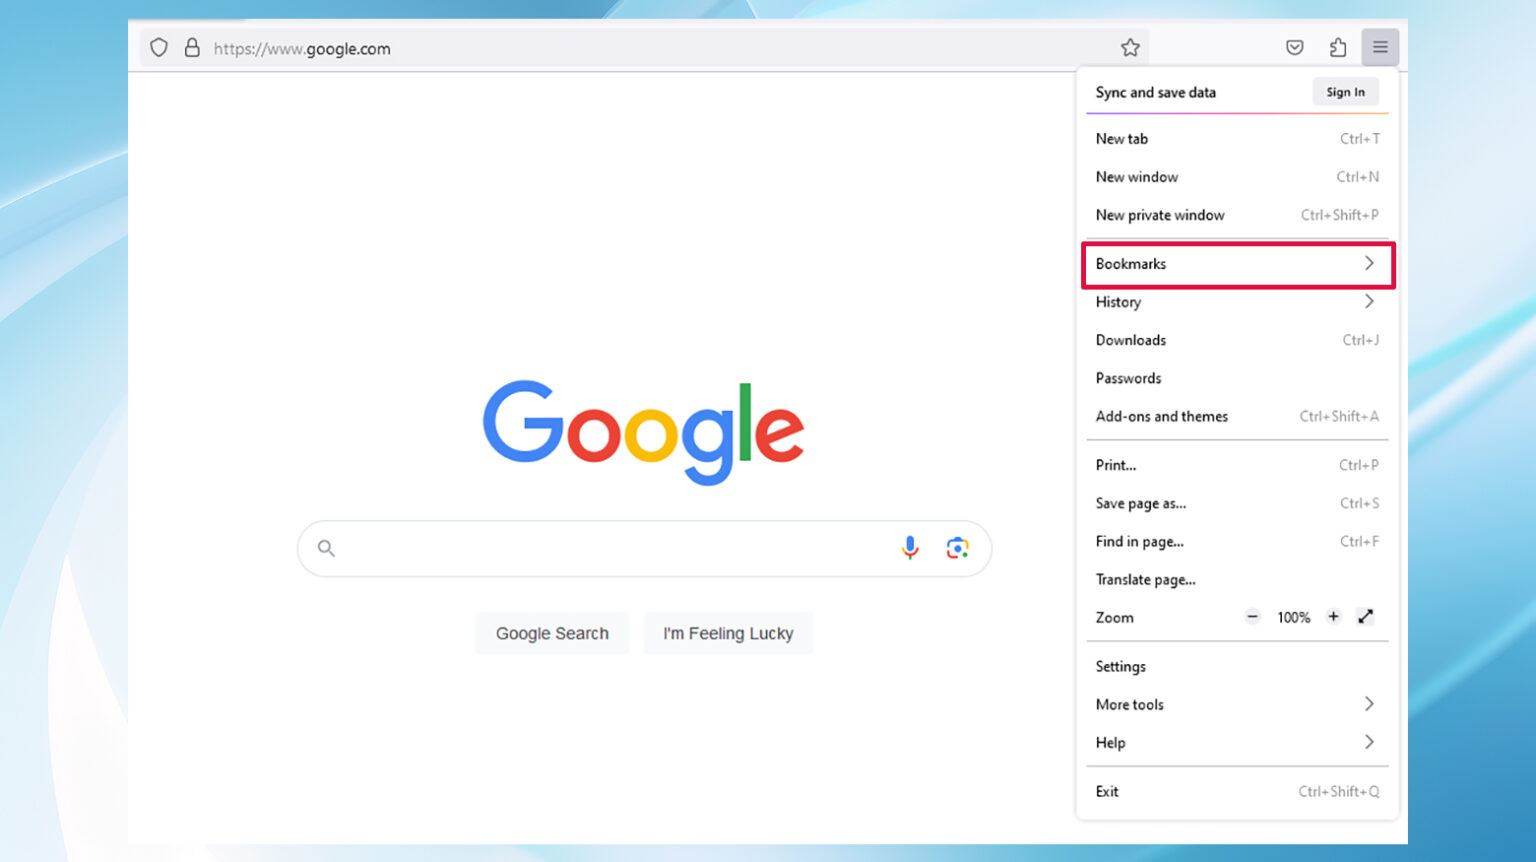Image resolution: width=1536 pixels, height=862 pixels.
Task: Open the Firefox hamburger menu icon
Action: pos(1381,46)
